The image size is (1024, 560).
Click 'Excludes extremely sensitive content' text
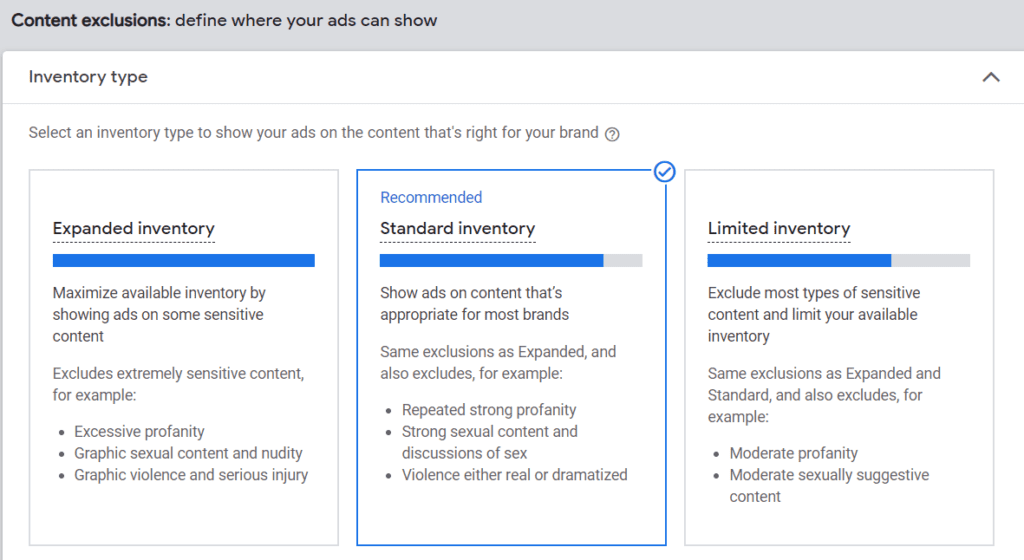[x=178, y=384]
